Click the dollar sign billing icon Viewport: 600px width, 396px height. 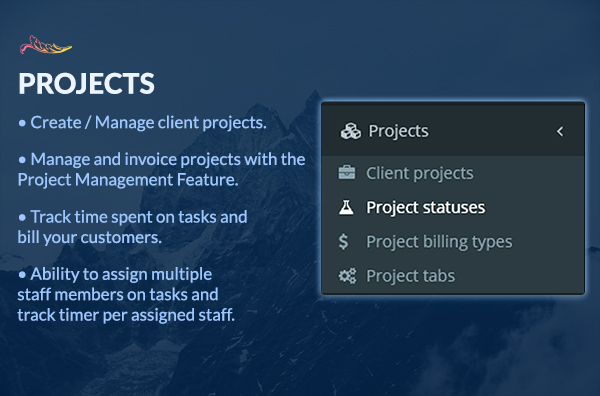click(x=344, y=241)
